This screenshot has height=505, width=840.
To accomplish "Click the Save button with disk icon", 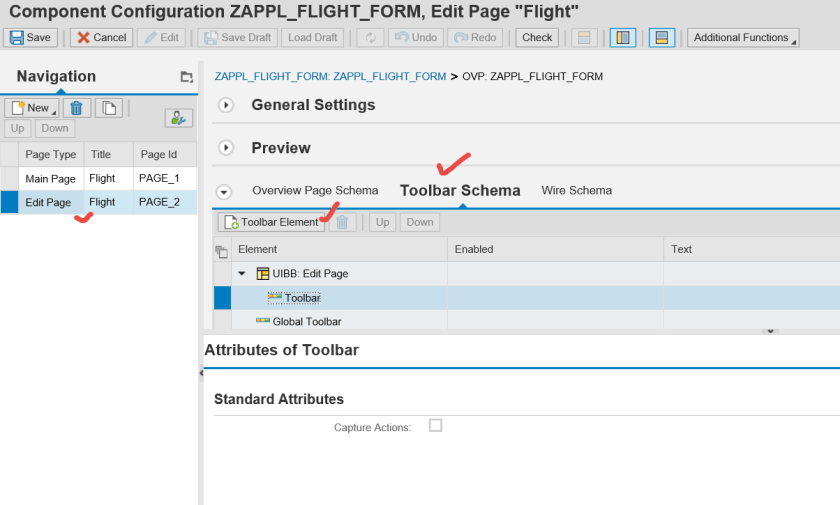I will pyautogui.click(x=30, y=37).
